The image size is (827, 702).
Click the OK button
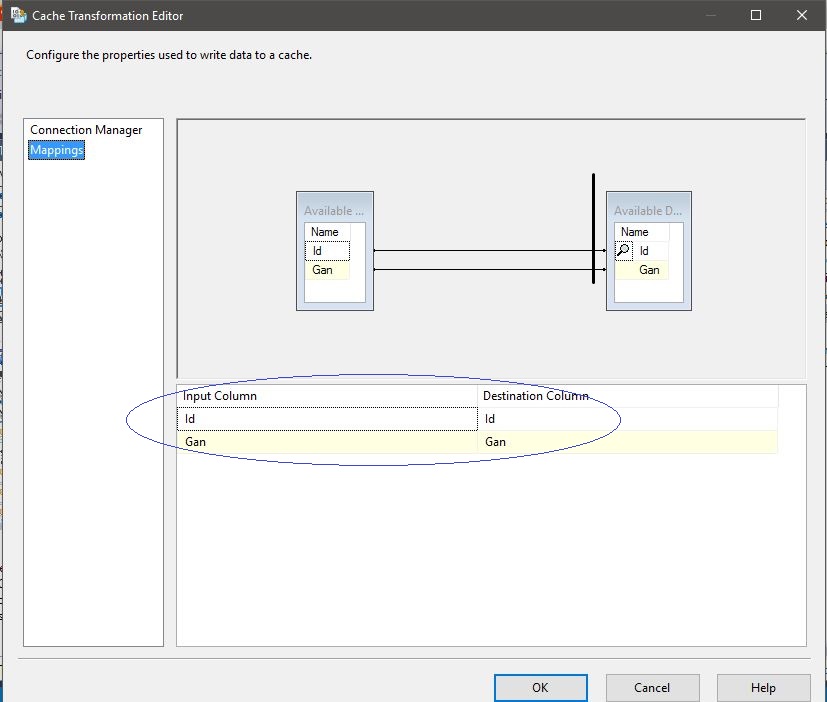[x=541, y=687]
